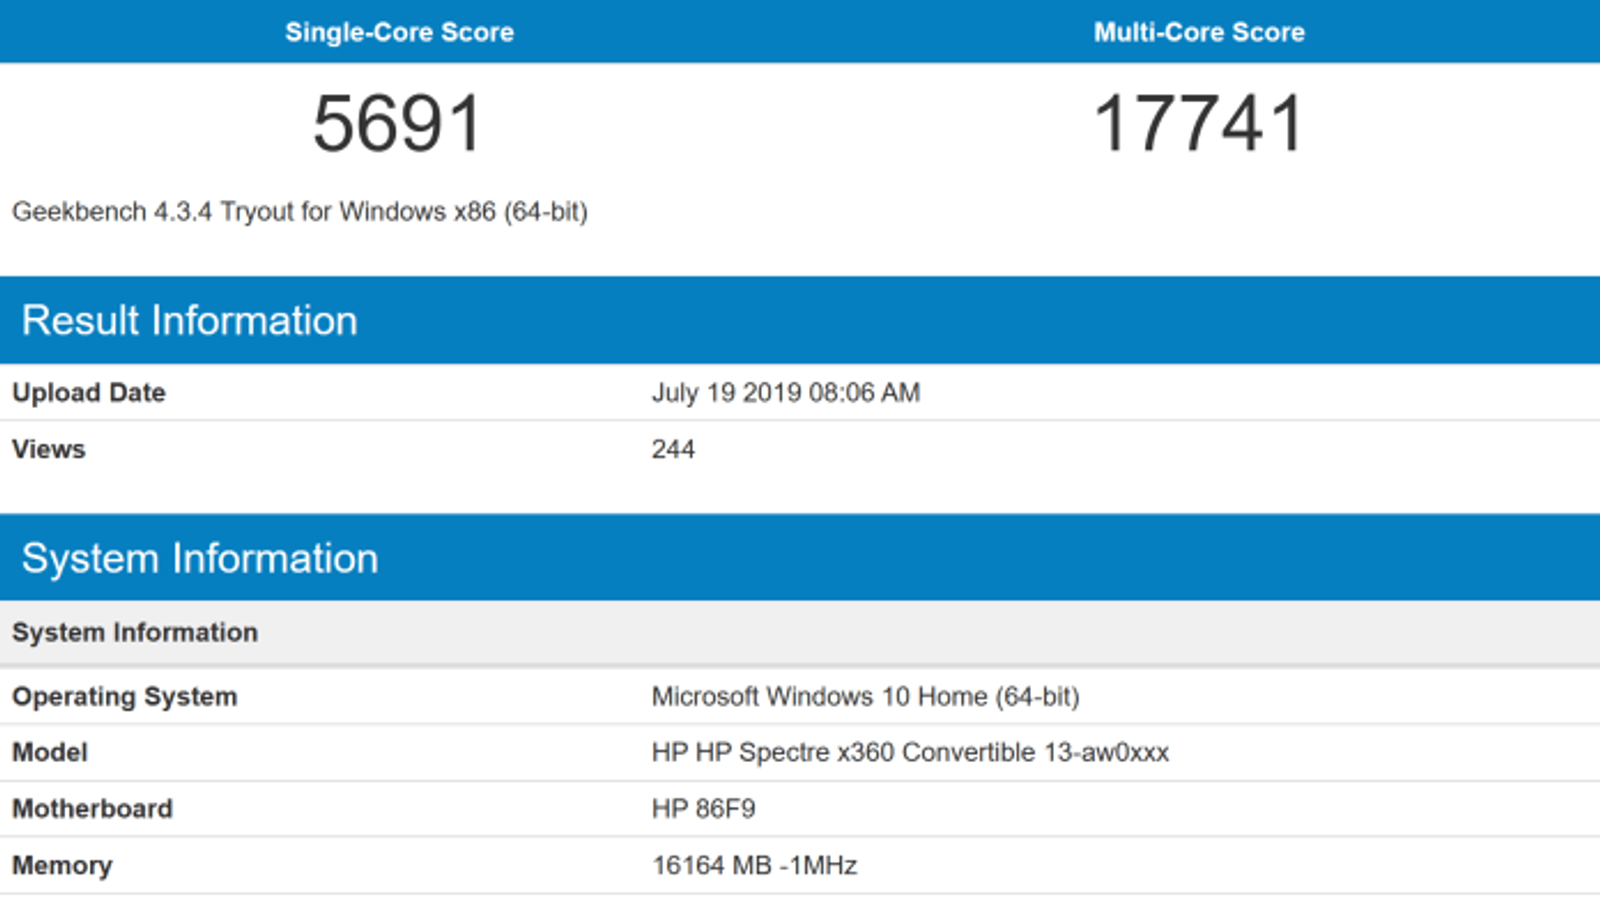The height and width of the screenshot is (900, 1600).
Task: Click the Multi-Core Score heading
Action: 1199,32
